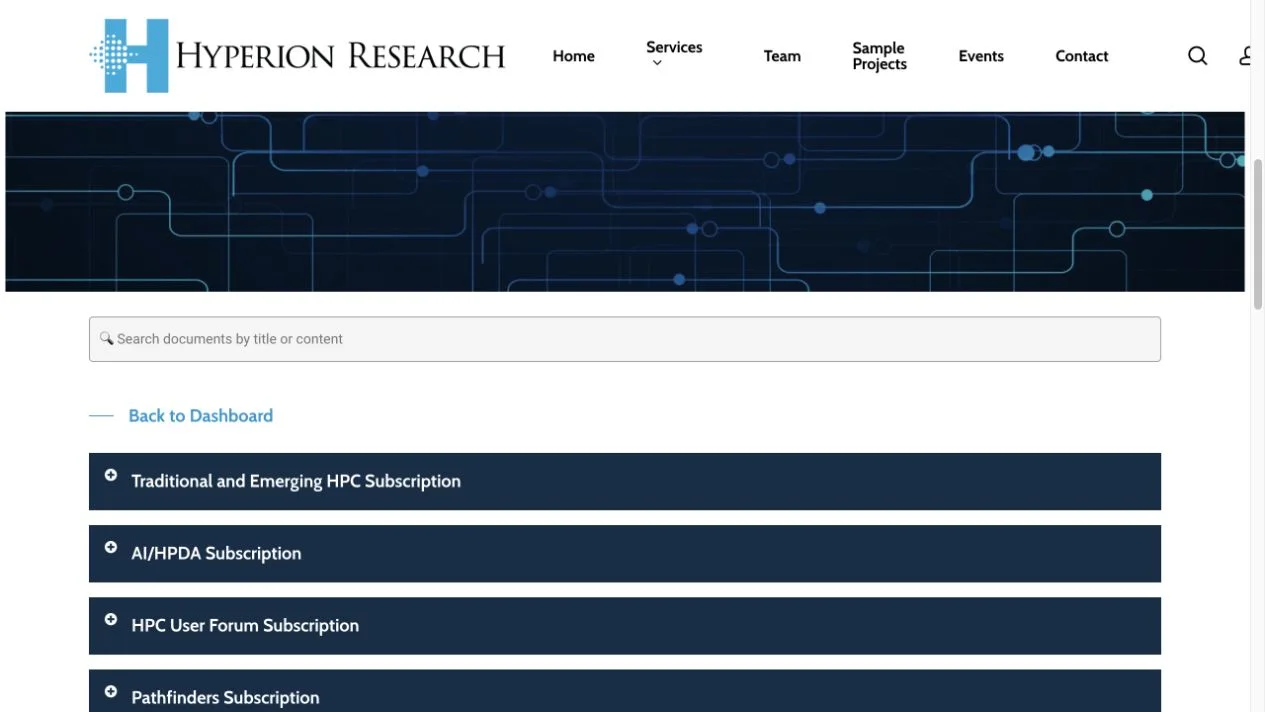Click the Hyperion Research logo
Viewport: 1265px width, 712px height.
point(297,56)
